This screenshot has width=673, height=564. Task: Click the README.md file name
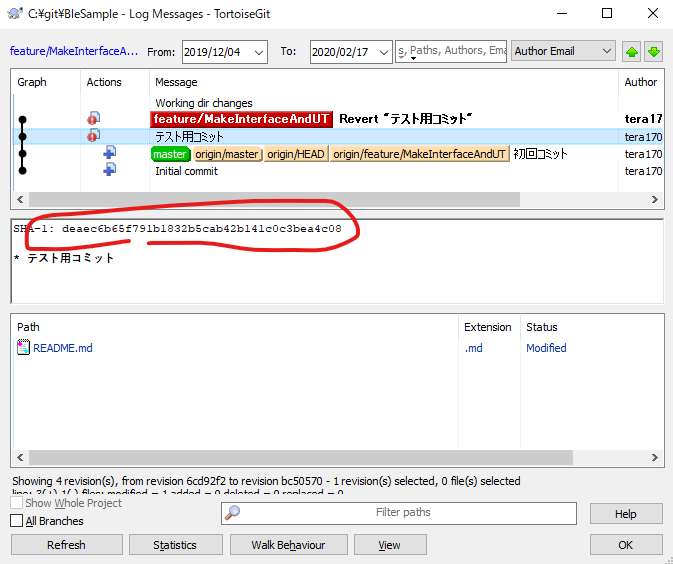click(63, 348)
